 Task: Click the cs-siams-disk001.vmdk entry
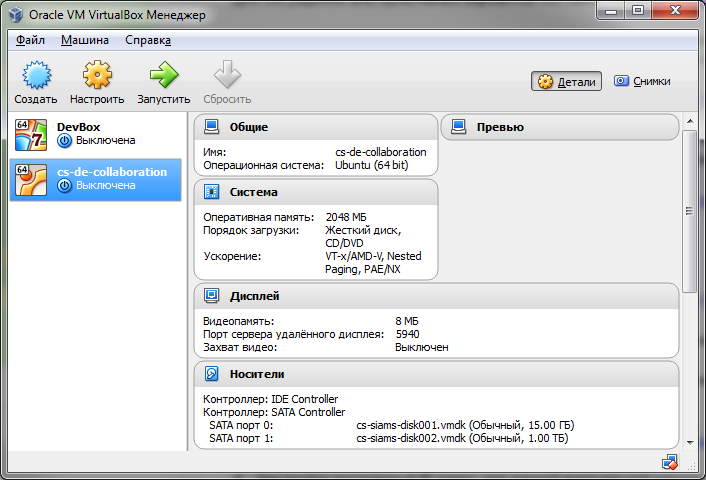click(x=465, y=425)
